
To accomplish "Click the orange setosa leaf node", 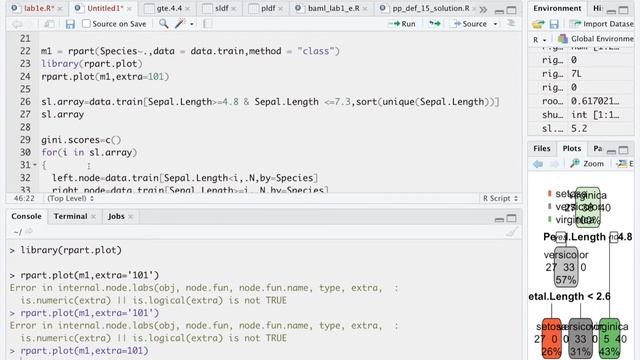I will point(551,338).
